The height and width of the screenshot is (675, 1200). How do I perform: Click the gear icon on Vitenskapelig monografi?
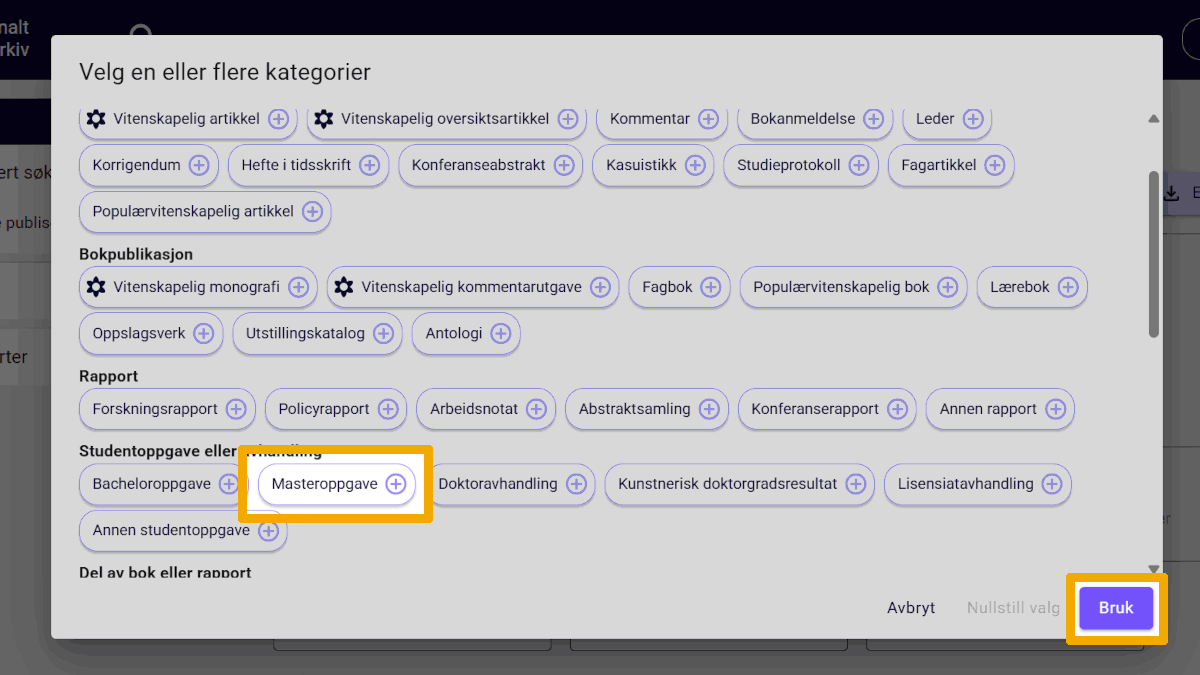pyautogui.click(x=96, y=287)
